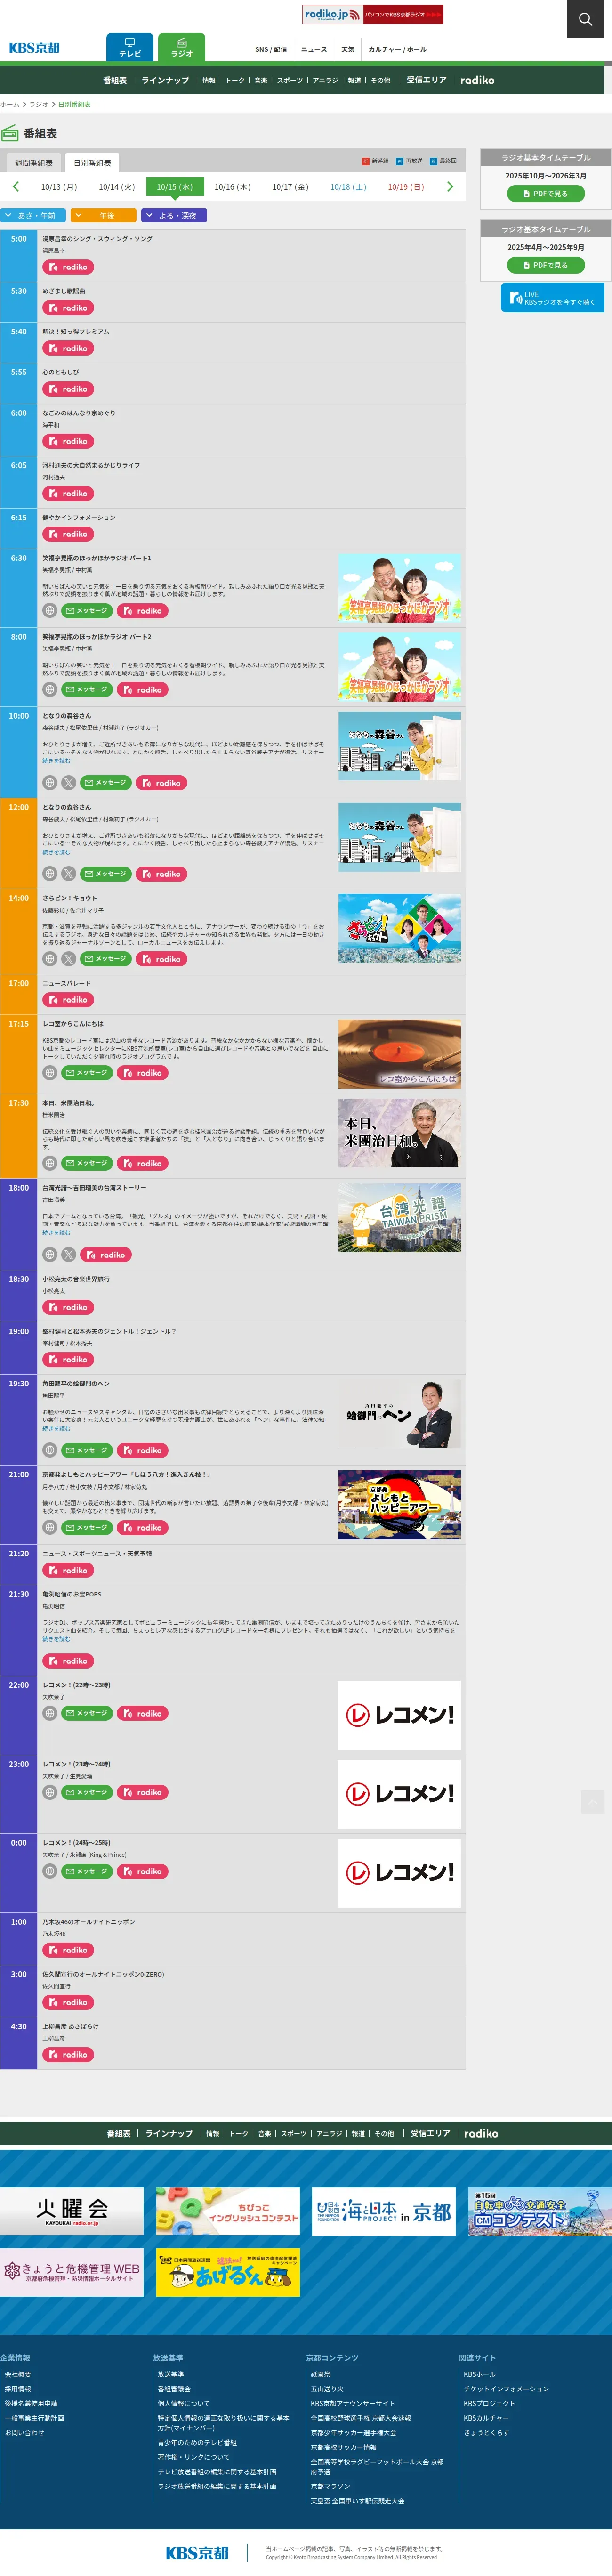Open radiko for 4:30 上柳昌彦 あさぼらけ
This screenshot has width=612, height=2576.
coord(68,2054)
